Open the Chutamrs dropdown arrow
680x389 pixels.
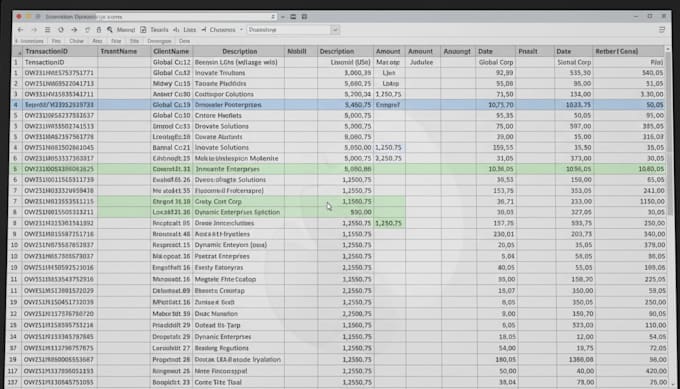pyautogui.click(x=242, y=30)
